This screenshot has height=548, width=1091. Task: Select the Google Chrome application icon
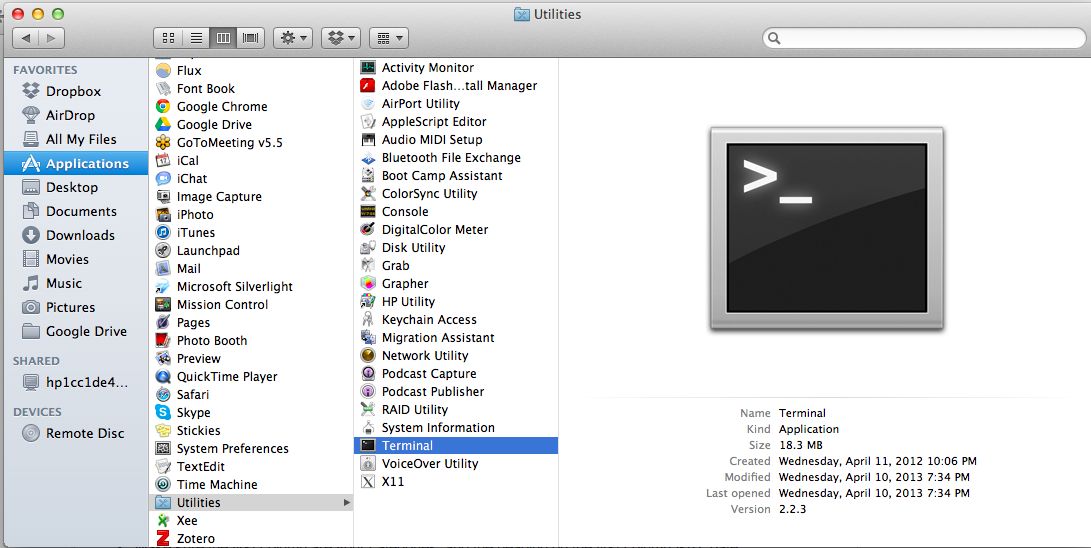tap(163, 107)
